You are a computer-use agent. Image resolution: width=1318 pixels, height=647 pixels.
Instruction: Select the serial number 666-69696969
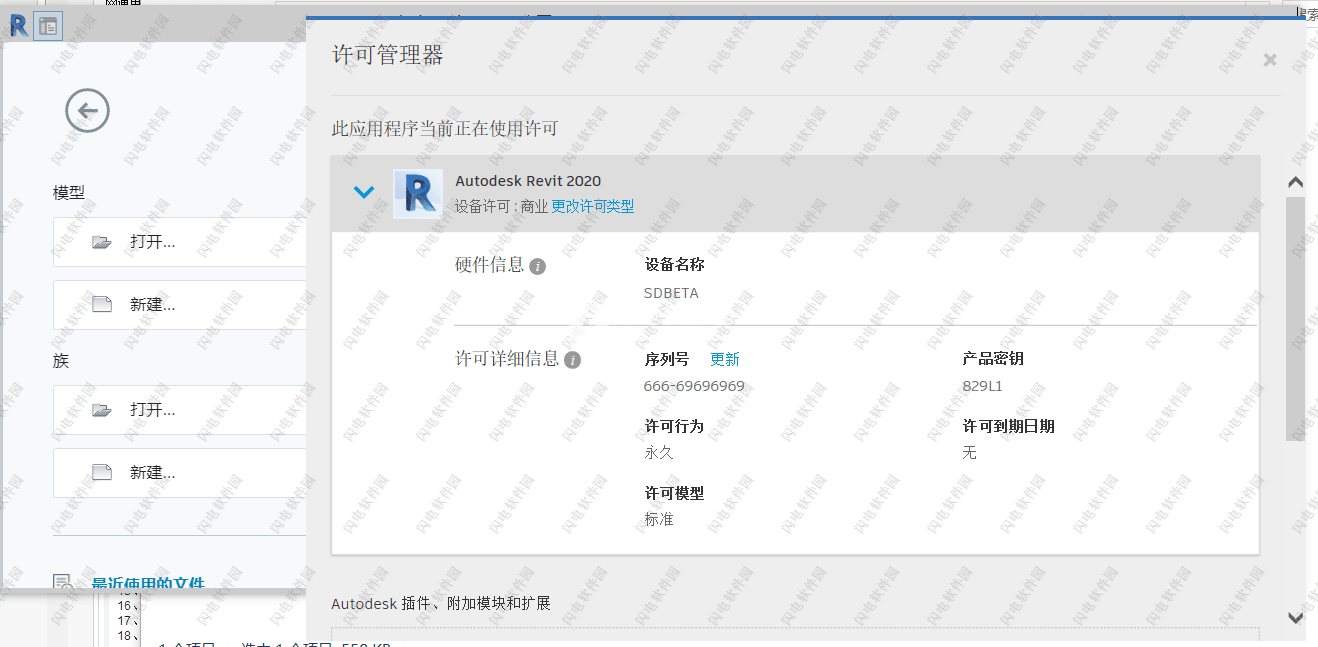694,386
